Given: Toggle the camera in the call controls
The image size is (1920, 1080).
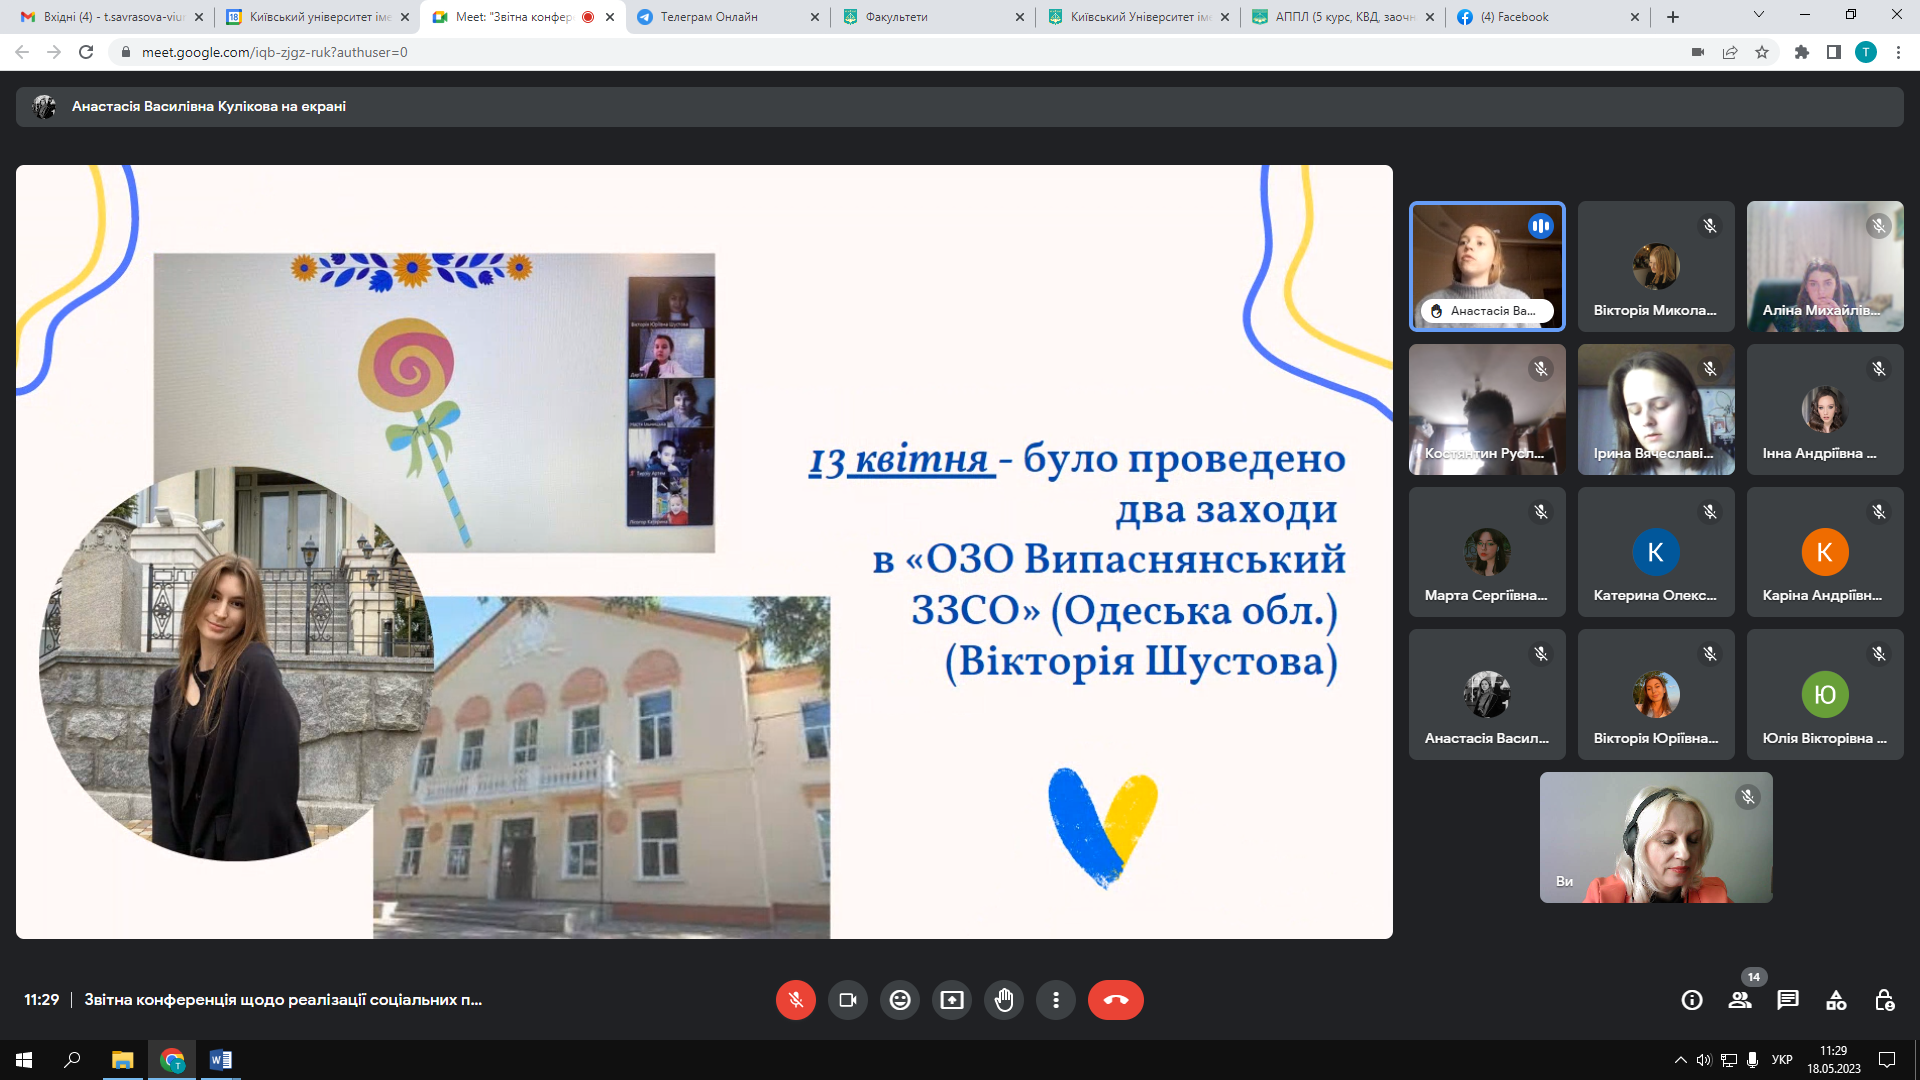Looking at the screenshot, I should point(848,1000).
